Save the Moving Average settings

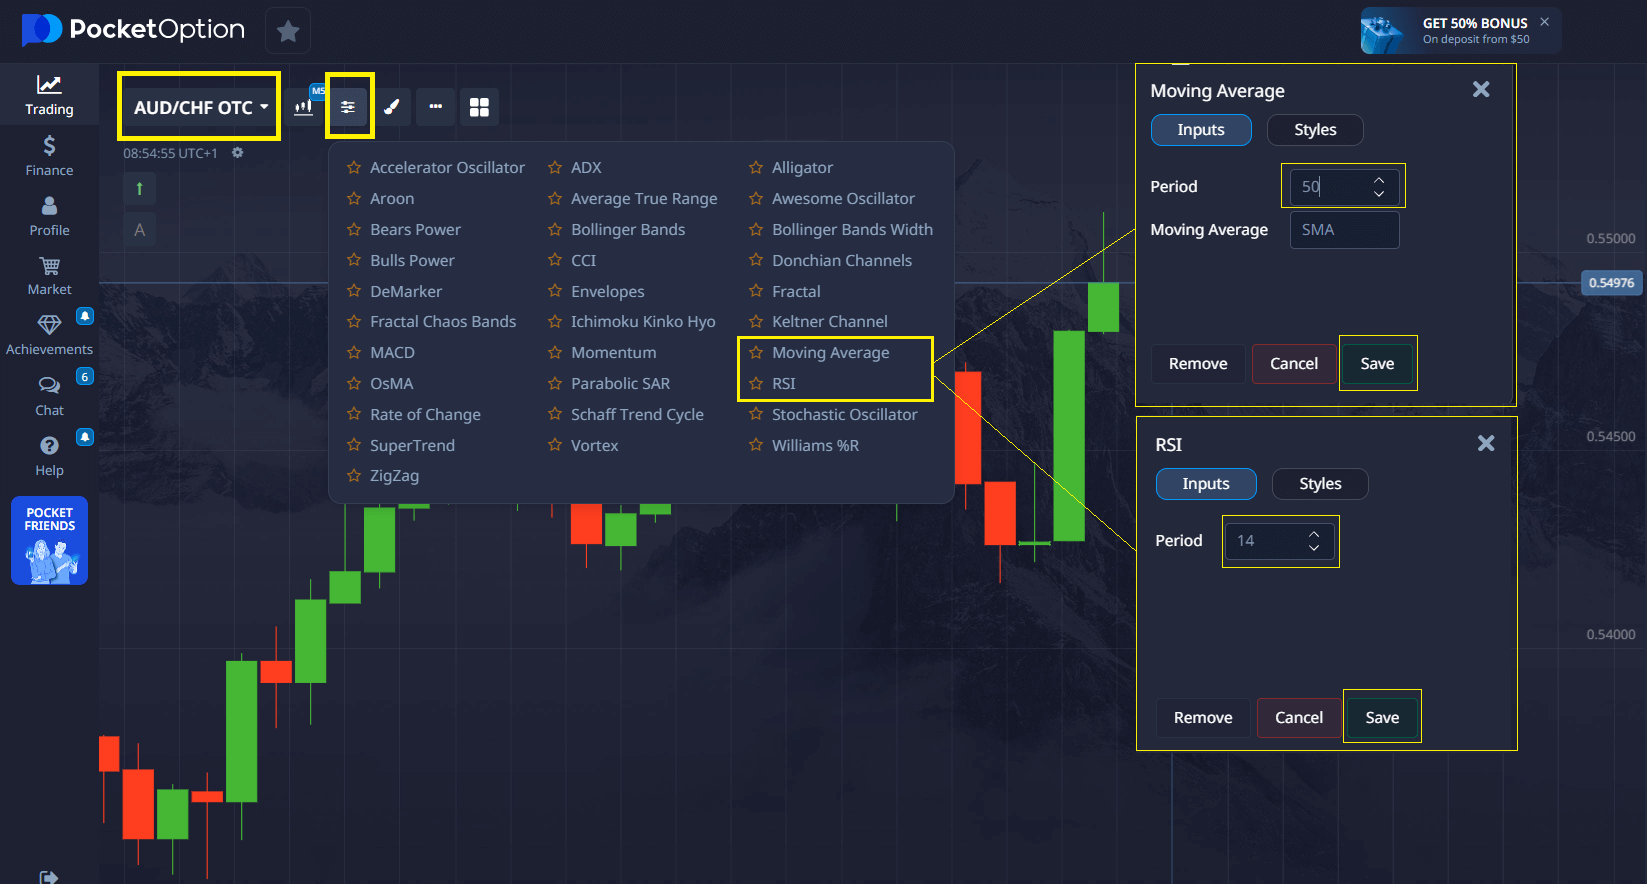[1377, 364]
